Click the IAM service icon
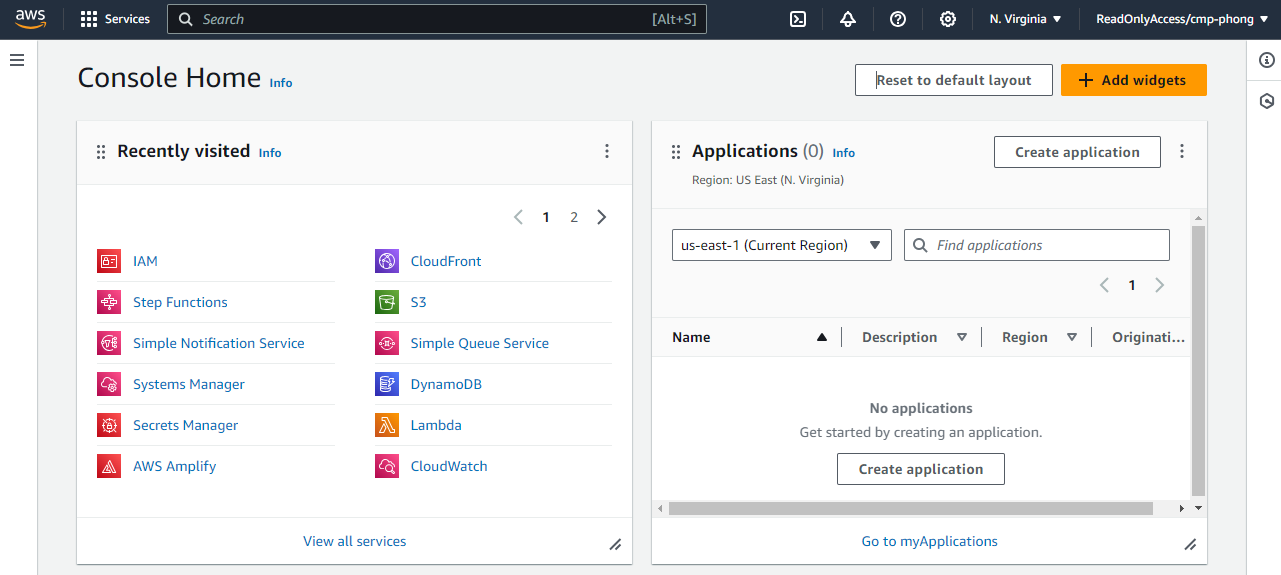The width and height of the screenshot is (1281, 575). coord(109,261)
